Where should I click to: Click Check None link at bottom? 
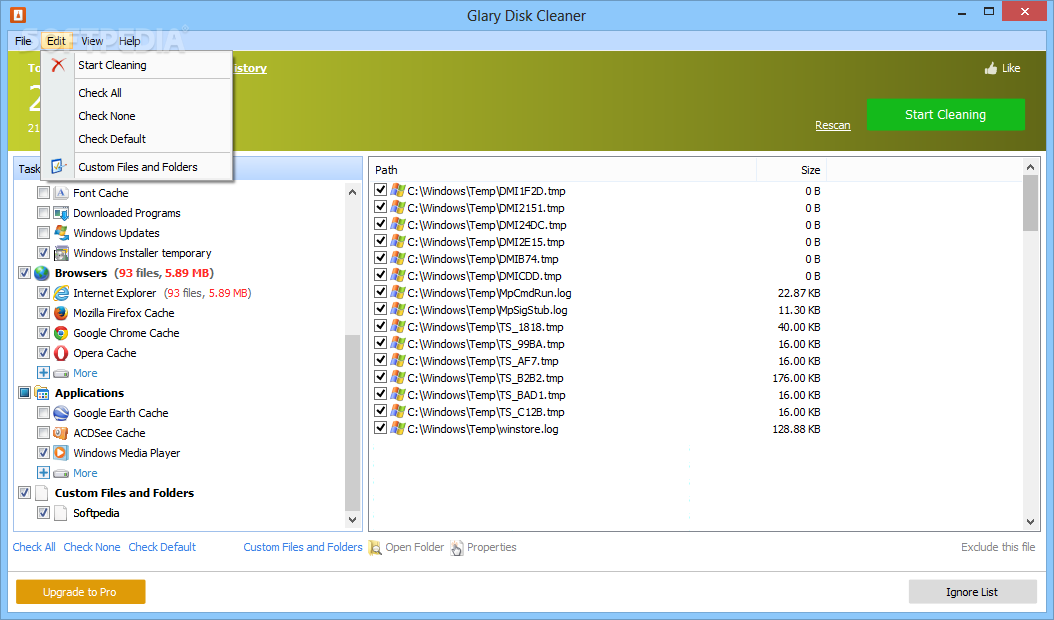(x=91, y=547)
